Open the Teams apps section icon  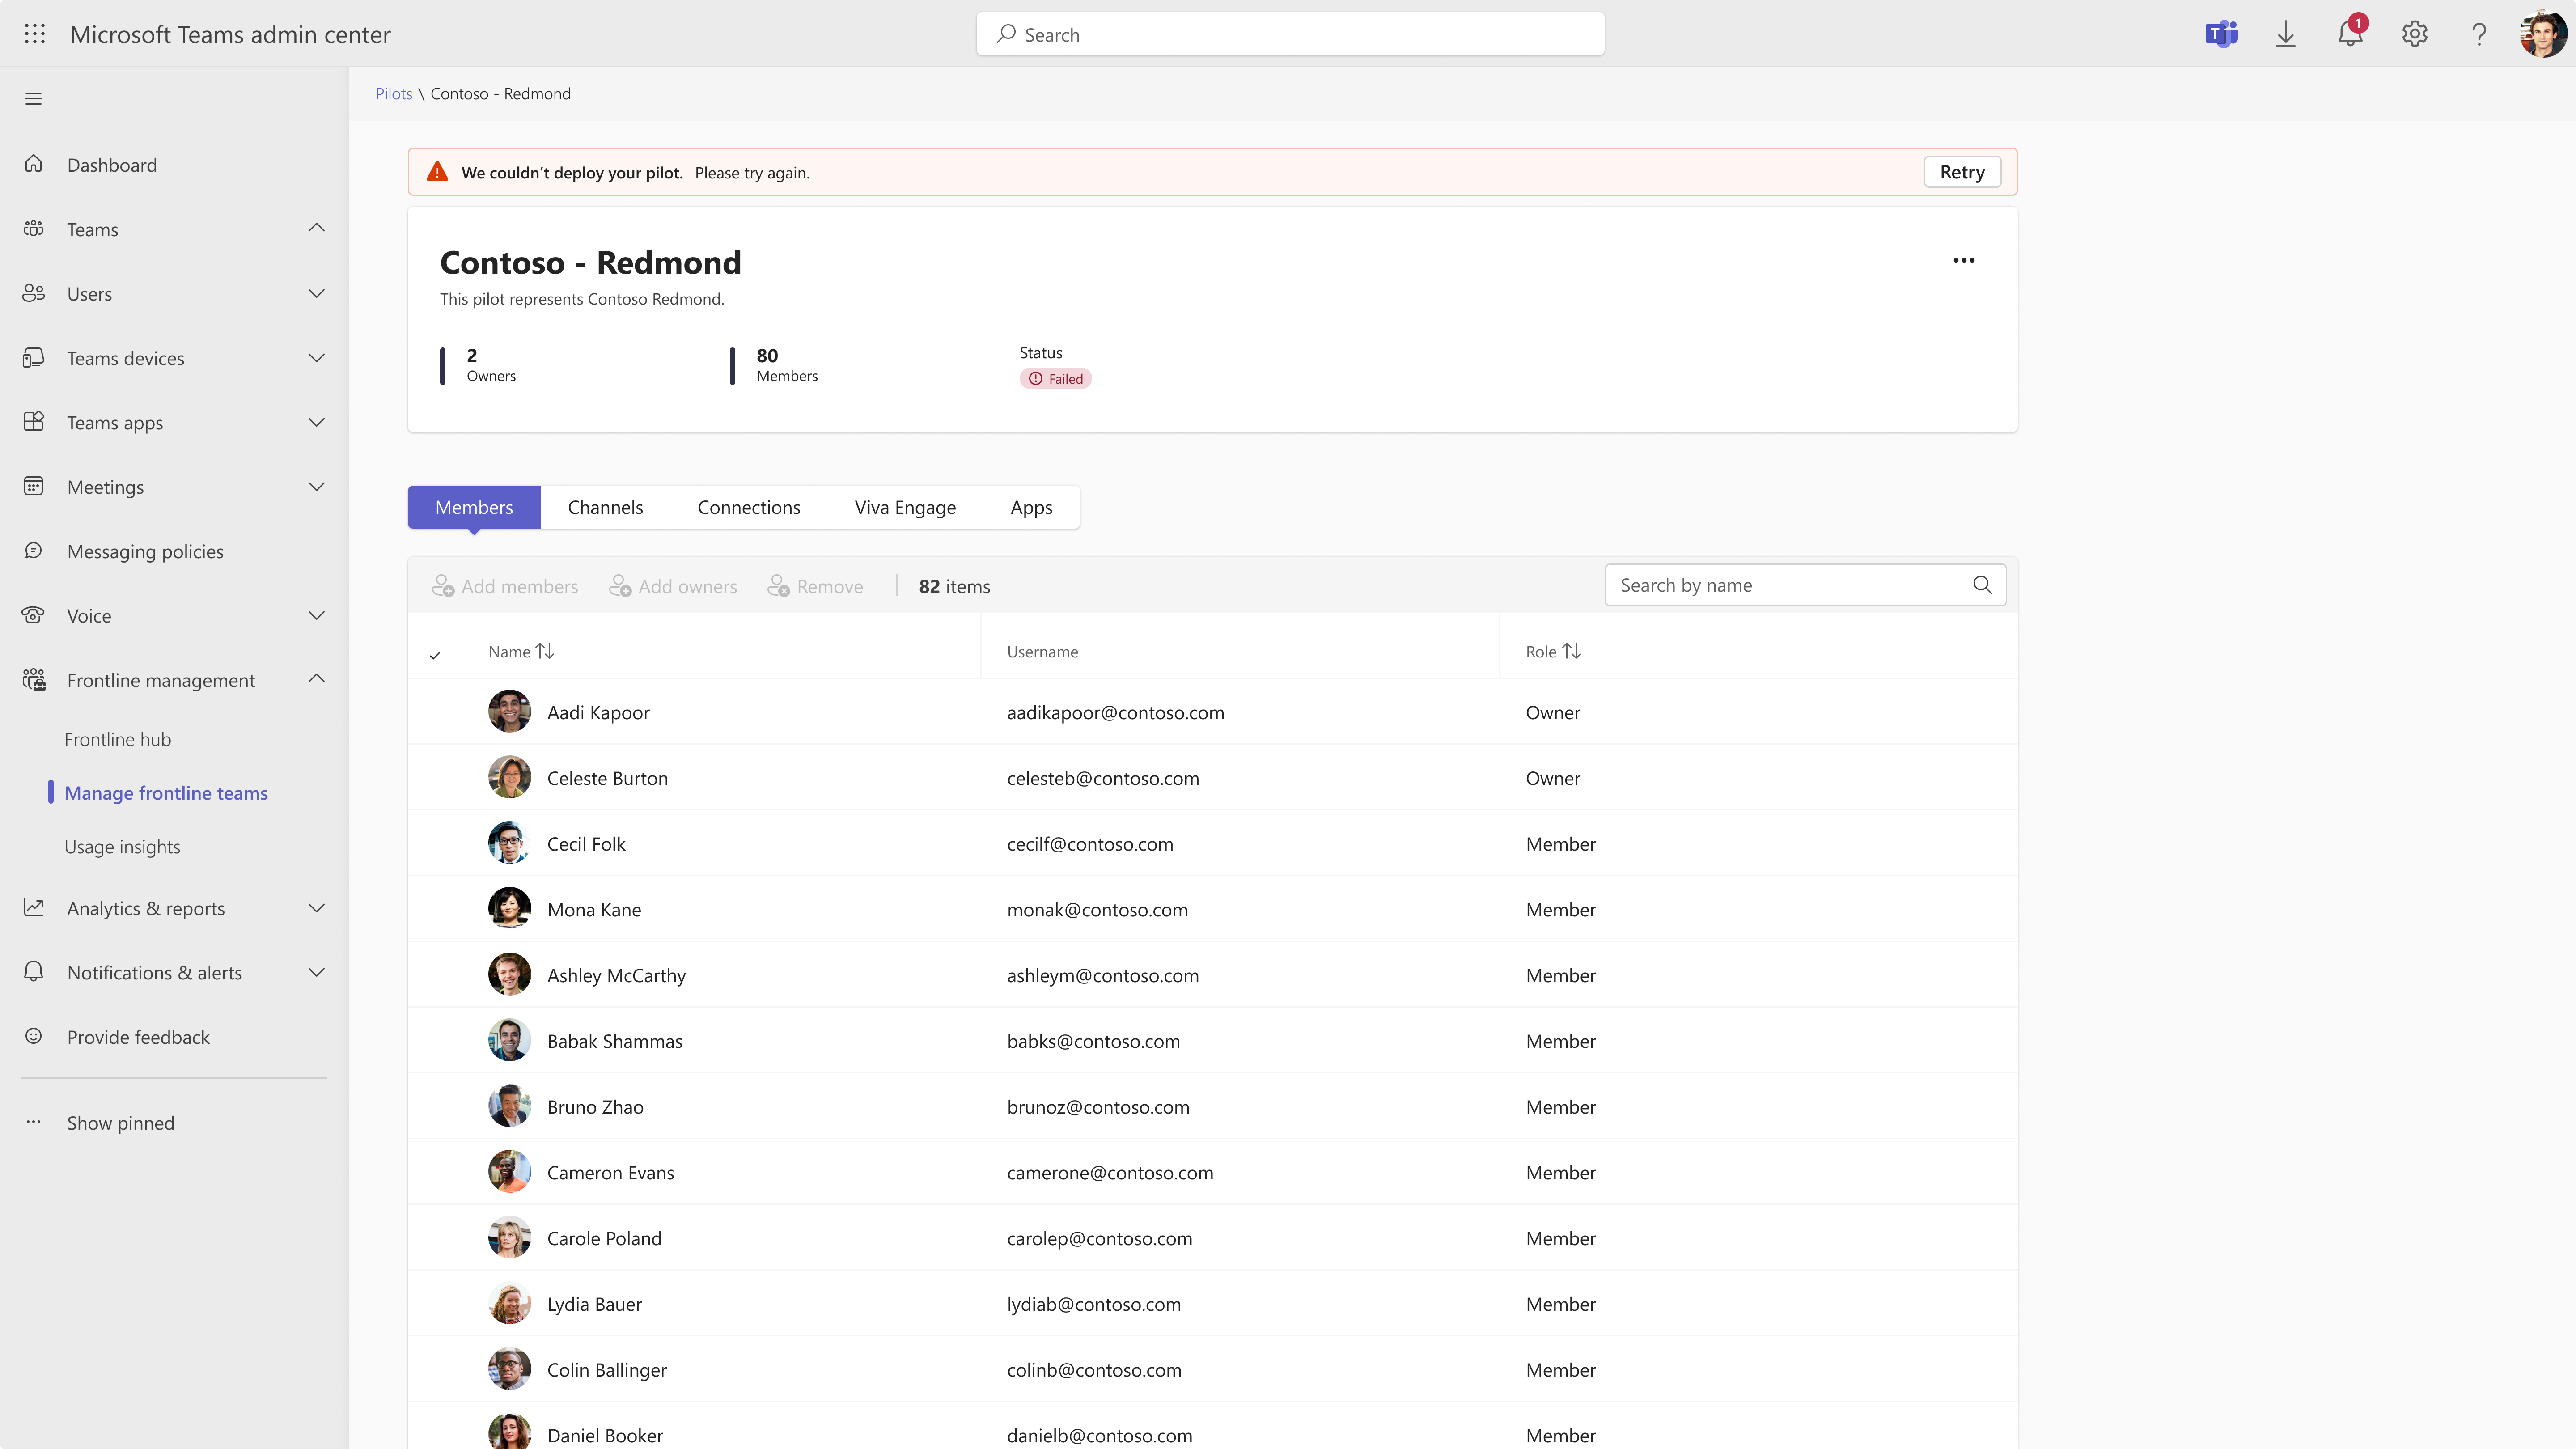(x=34, y=422)
